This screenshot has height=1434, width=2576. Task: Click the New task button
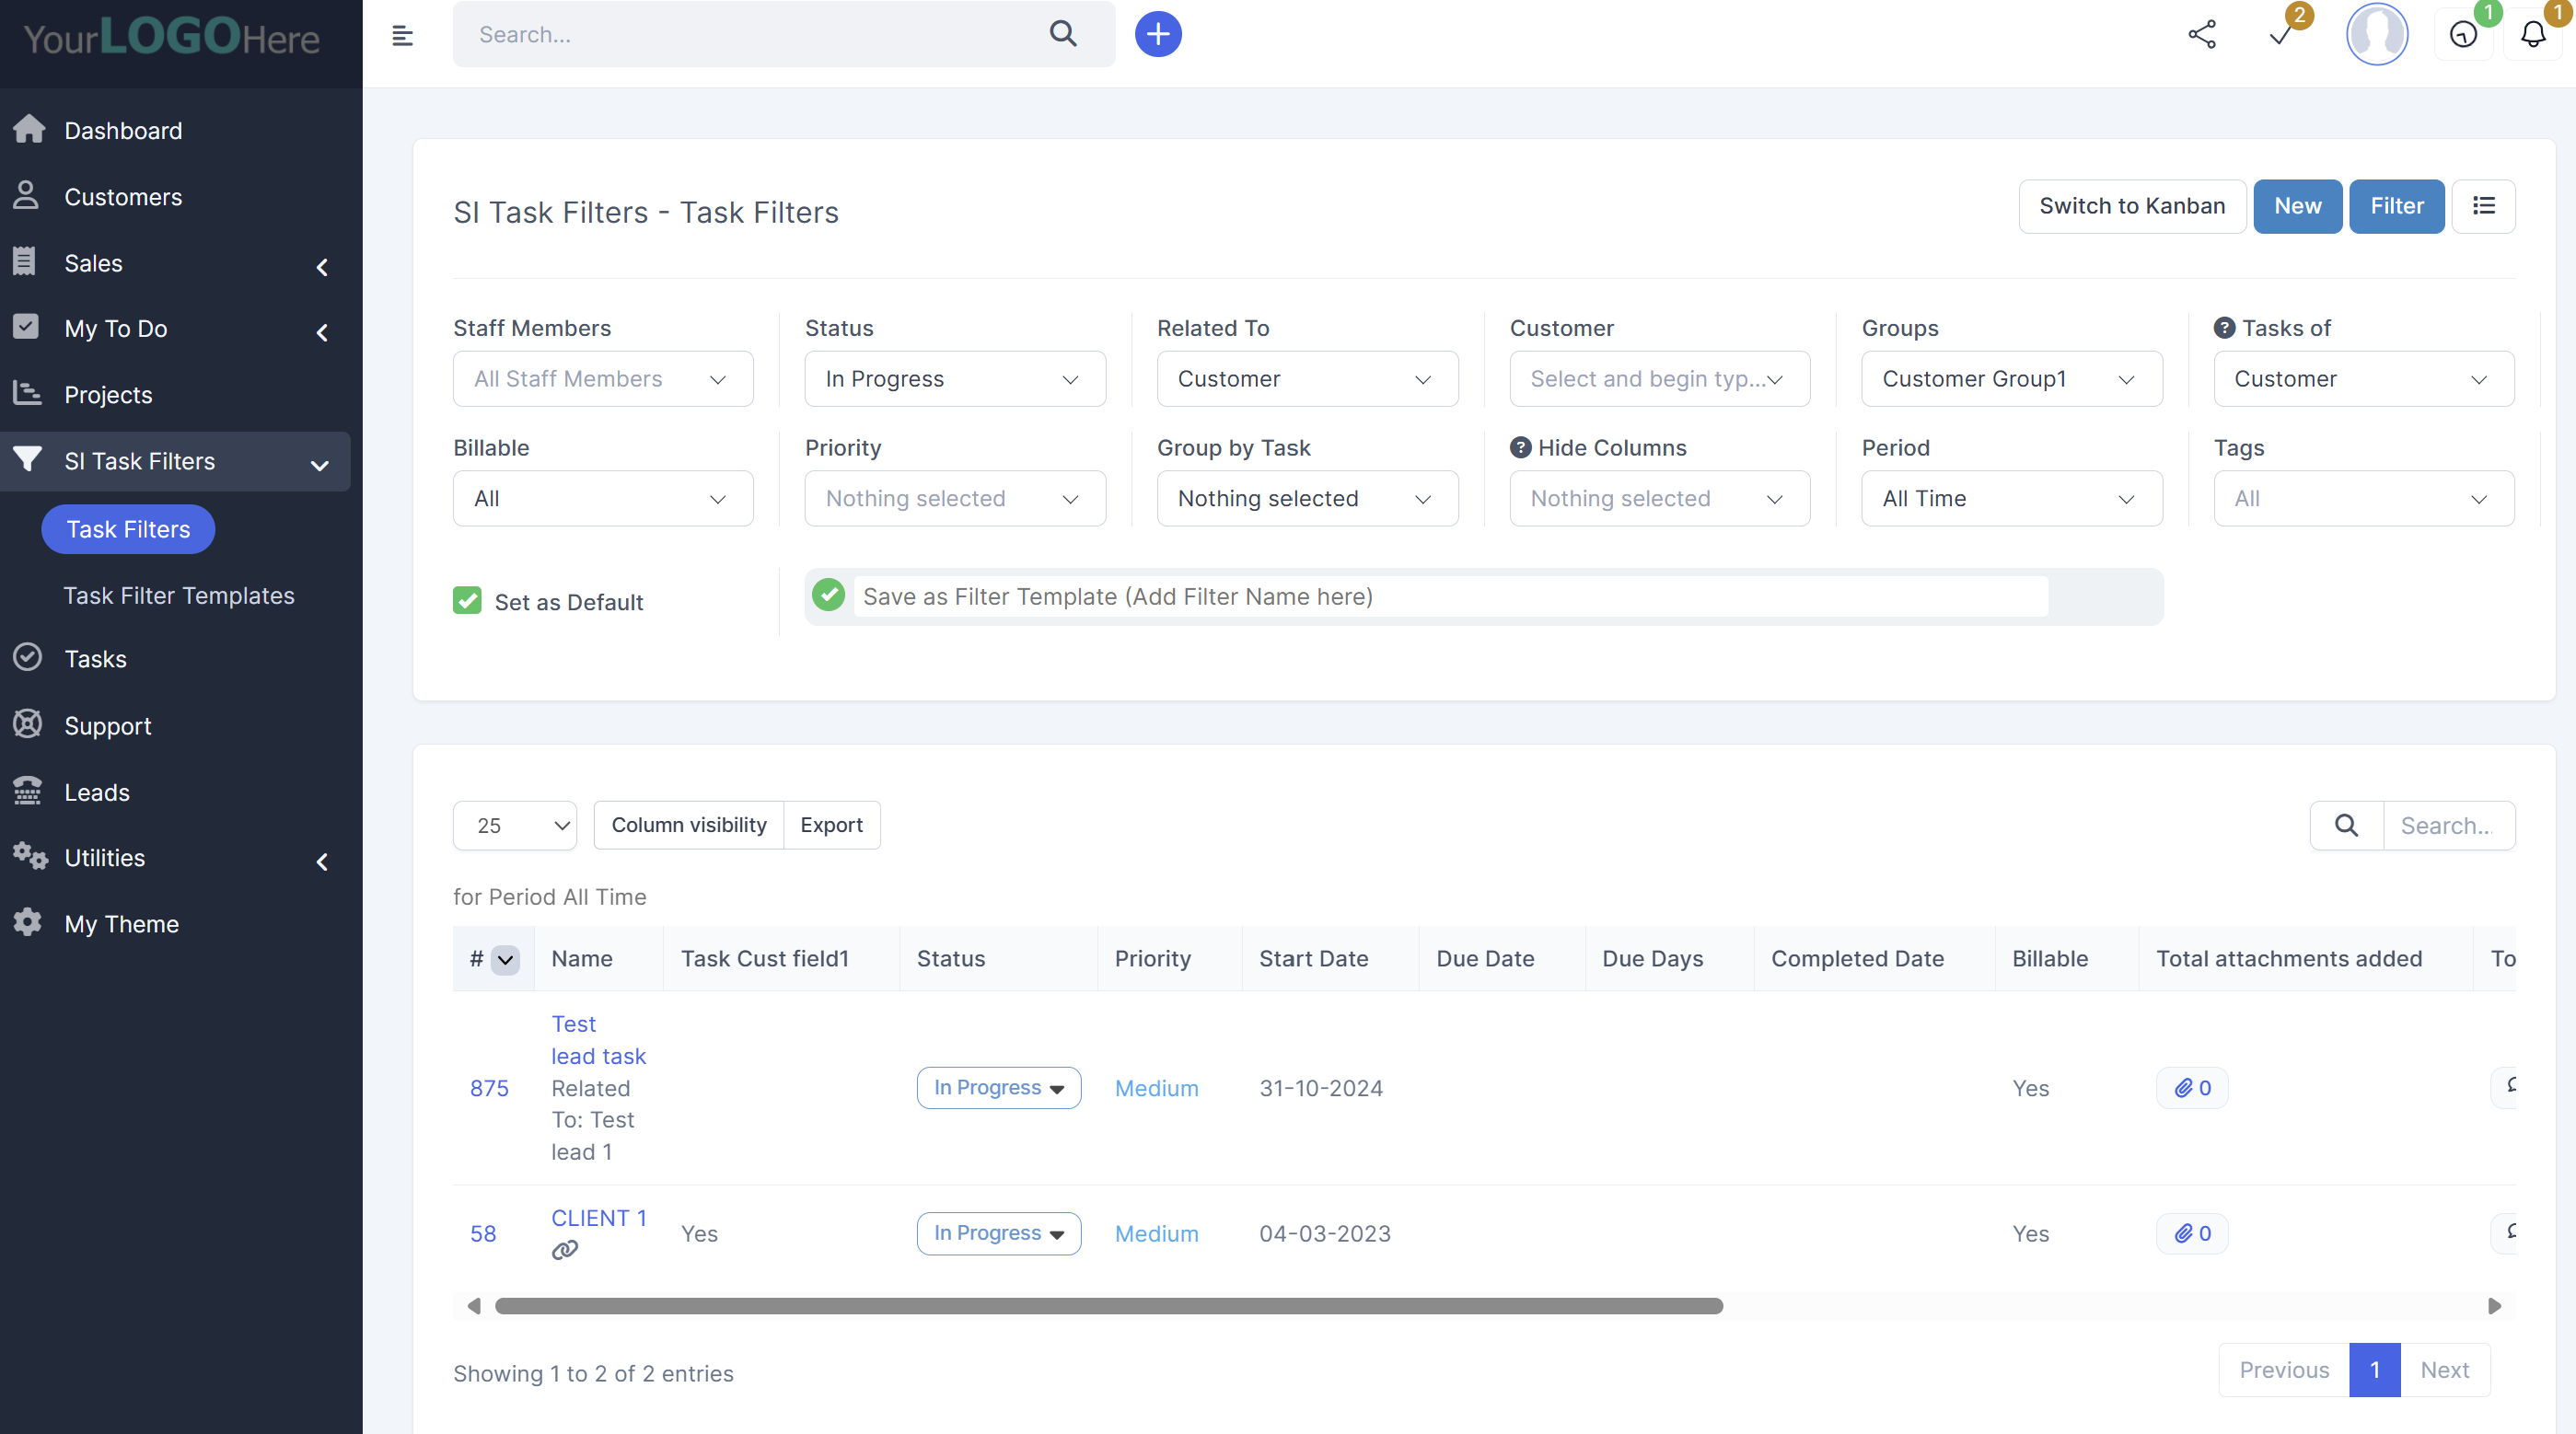2297,206
